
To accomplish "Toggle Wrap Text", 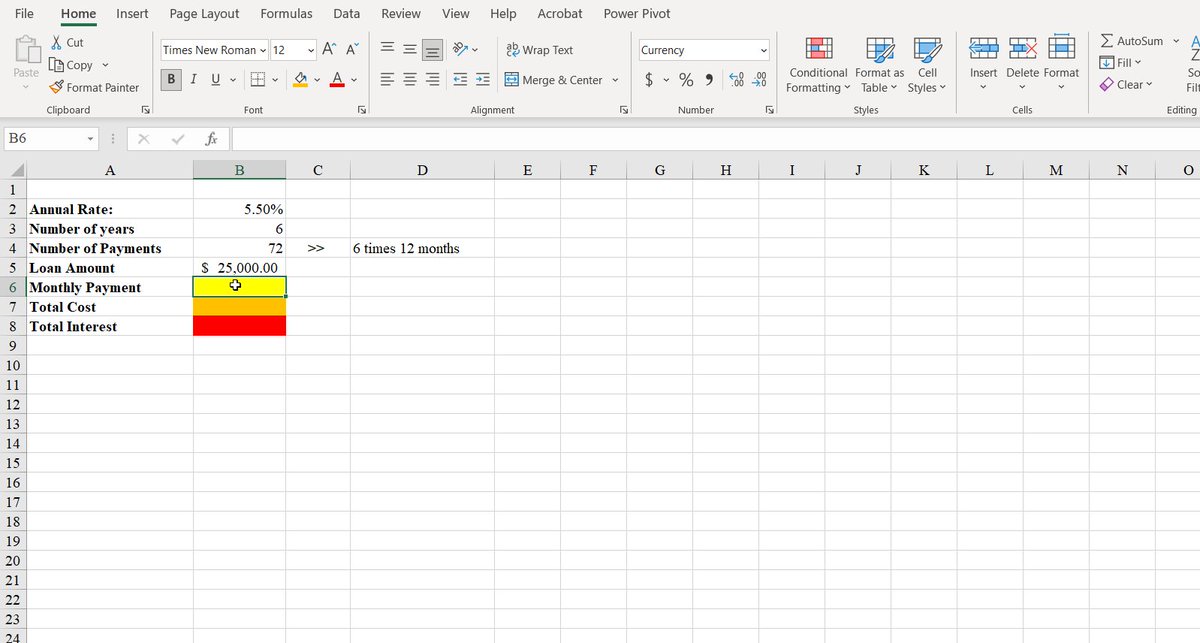I will [540, 50].
